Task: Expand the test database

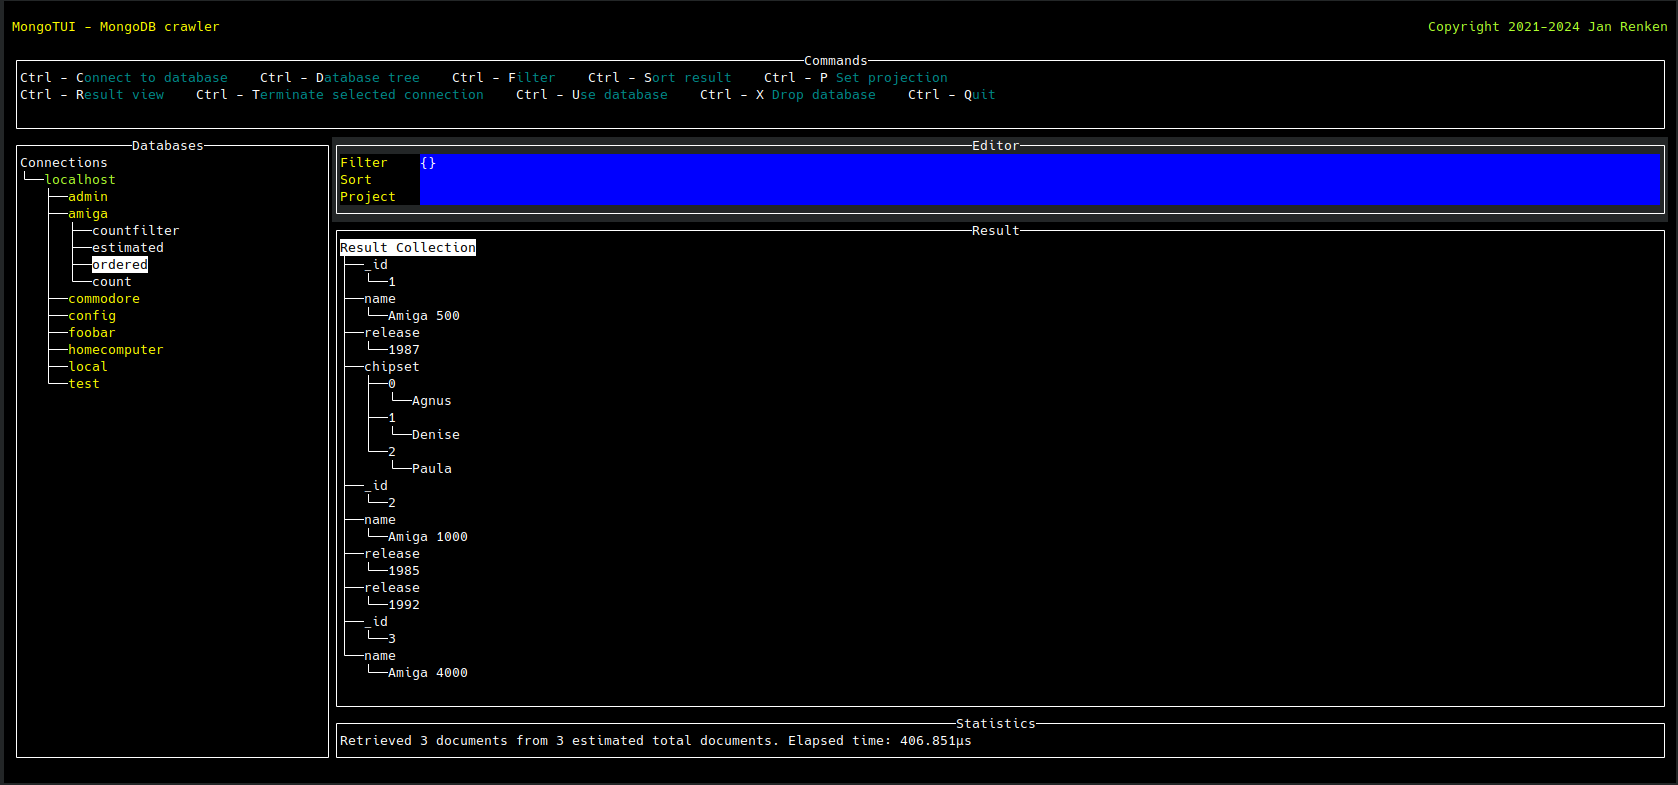Action: pyautogui.click(x=84, y=384)
